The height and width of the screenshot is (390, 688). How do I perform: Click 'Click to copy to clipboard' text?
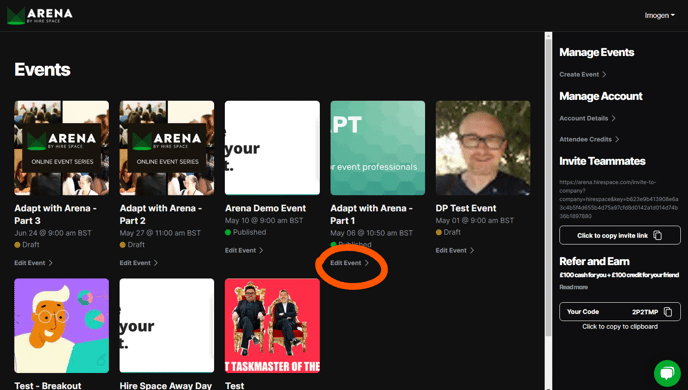[x=620, y=326]
